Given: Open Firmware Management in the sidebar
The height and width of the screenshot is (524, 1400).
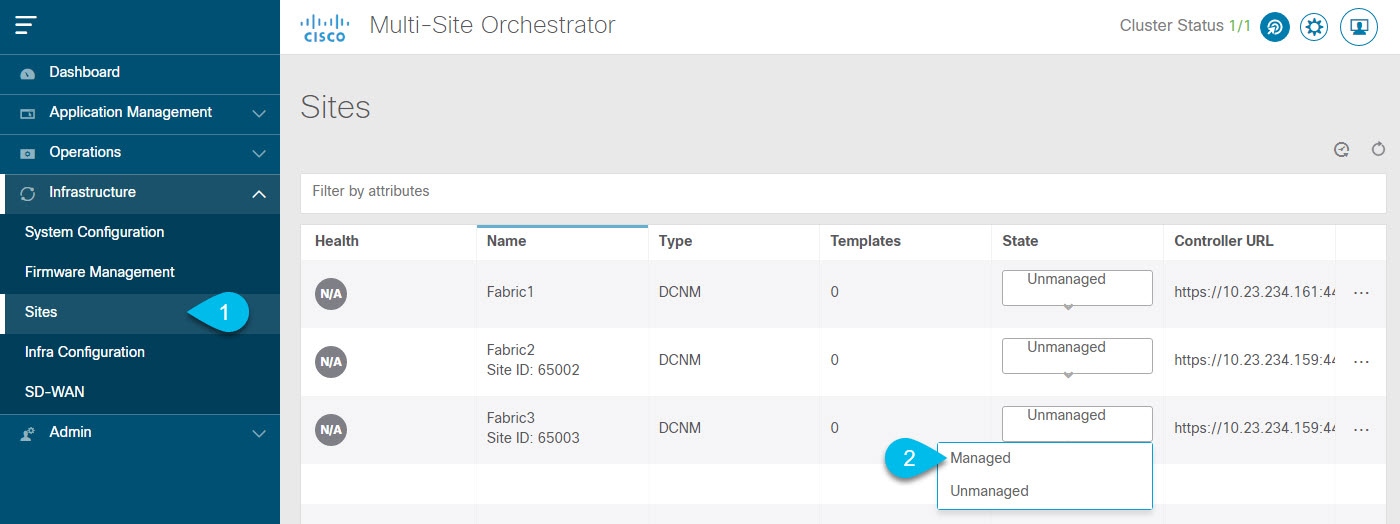Looking at the screenshot, I should (x=140, y=273).
